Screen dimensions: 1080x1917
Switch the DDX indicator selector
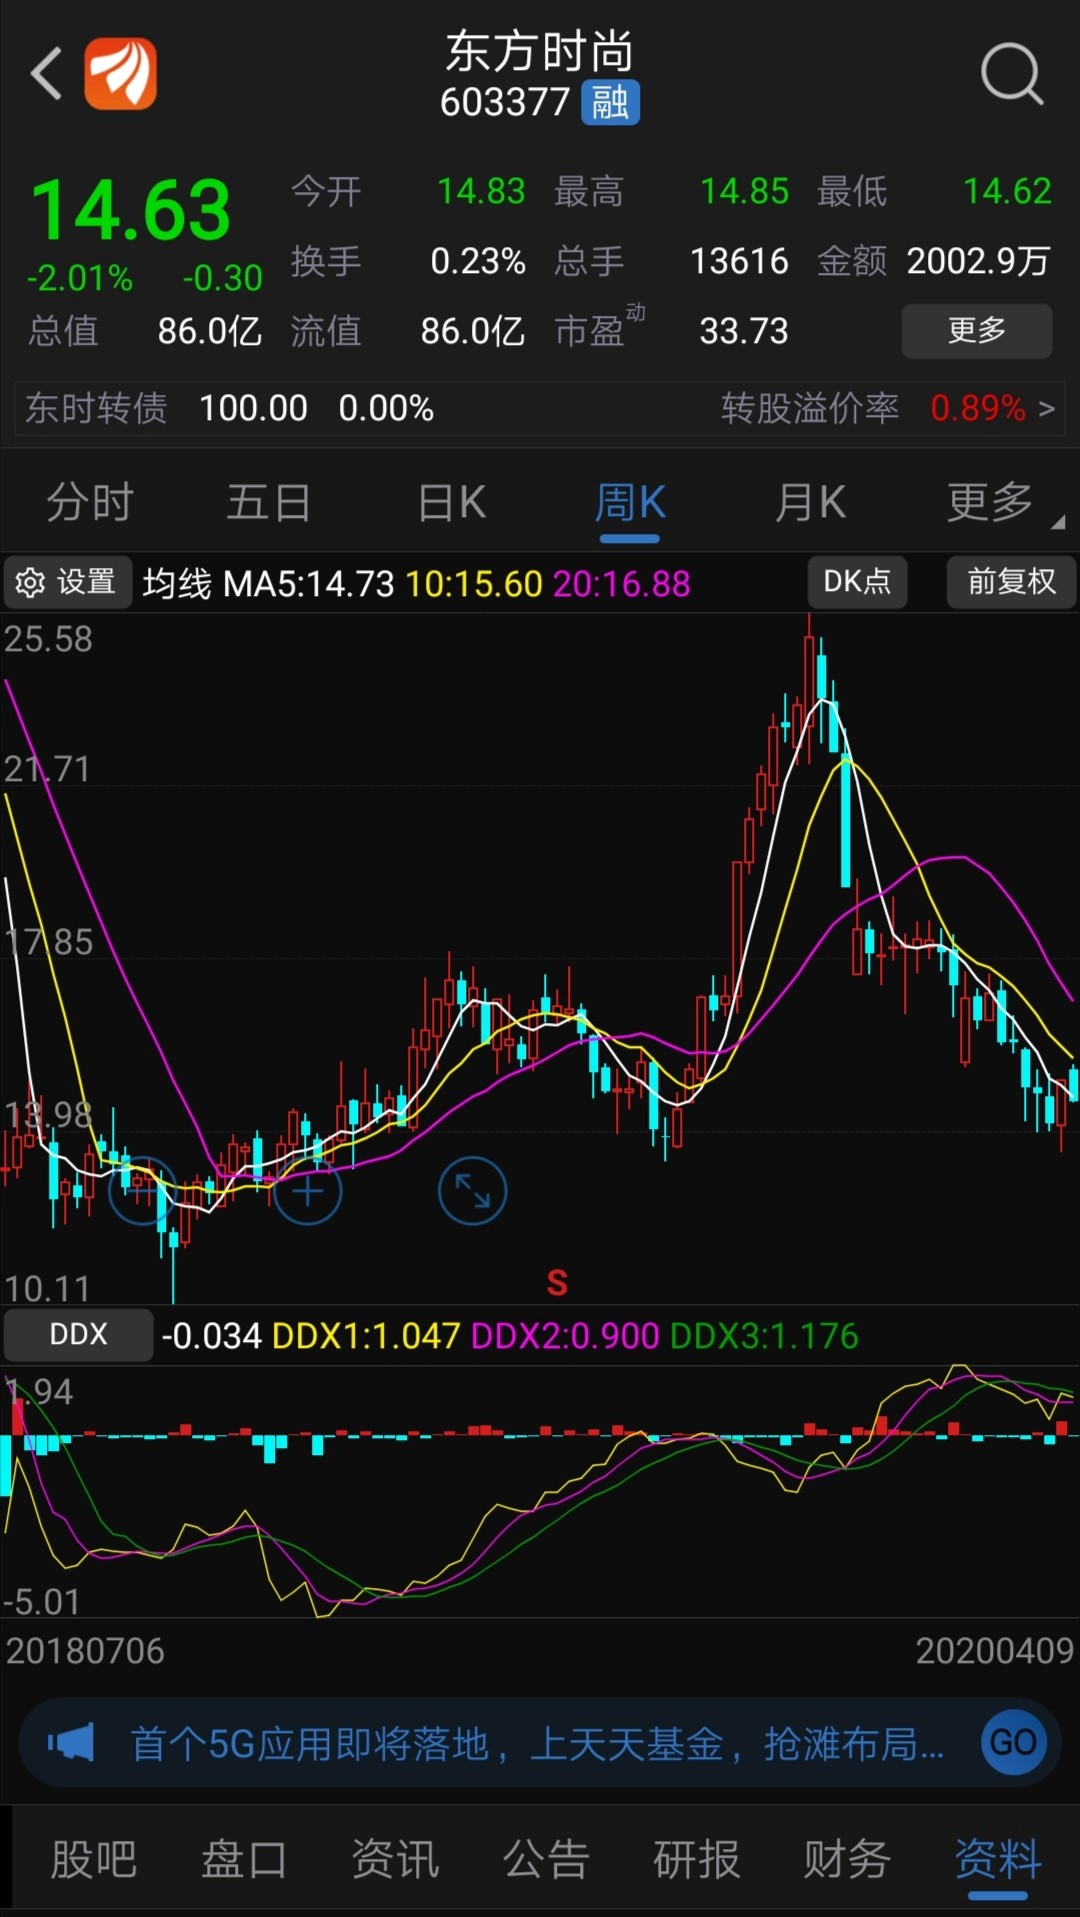click(78, 1335)
